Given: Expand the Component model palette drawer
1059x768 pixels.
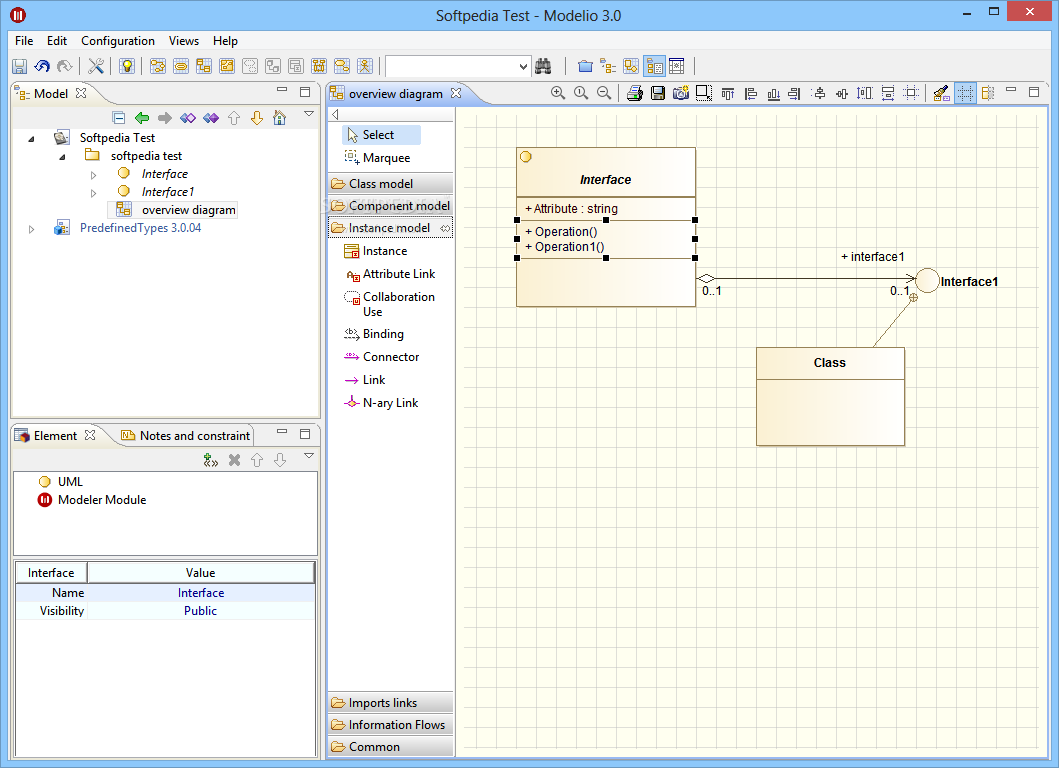Looking at the screenshot, I should pos(390,206).
